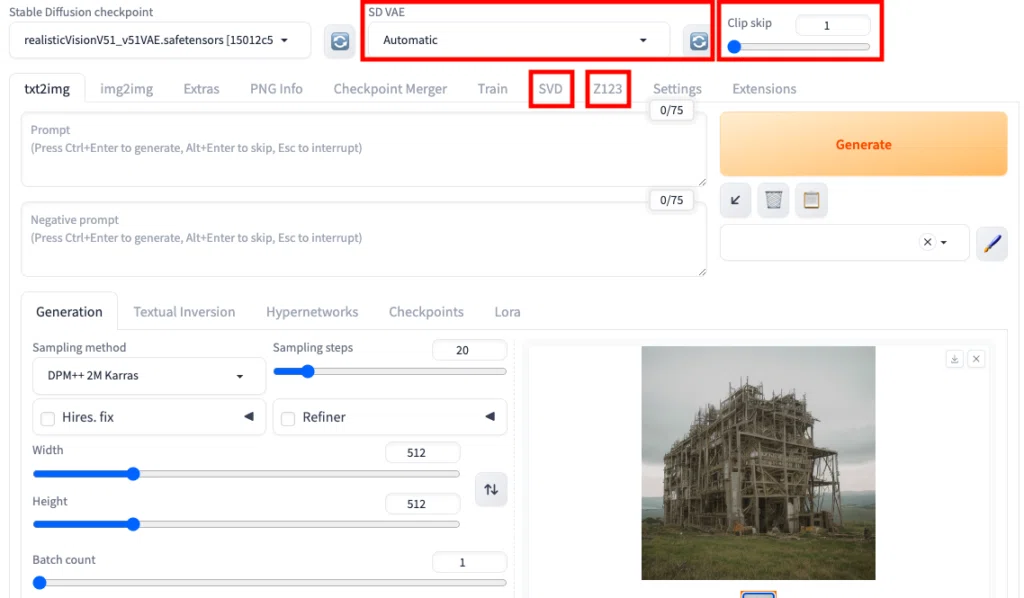The image size is (1024, 598).
Task: Close the generated image preview
Action: point(976,359)
